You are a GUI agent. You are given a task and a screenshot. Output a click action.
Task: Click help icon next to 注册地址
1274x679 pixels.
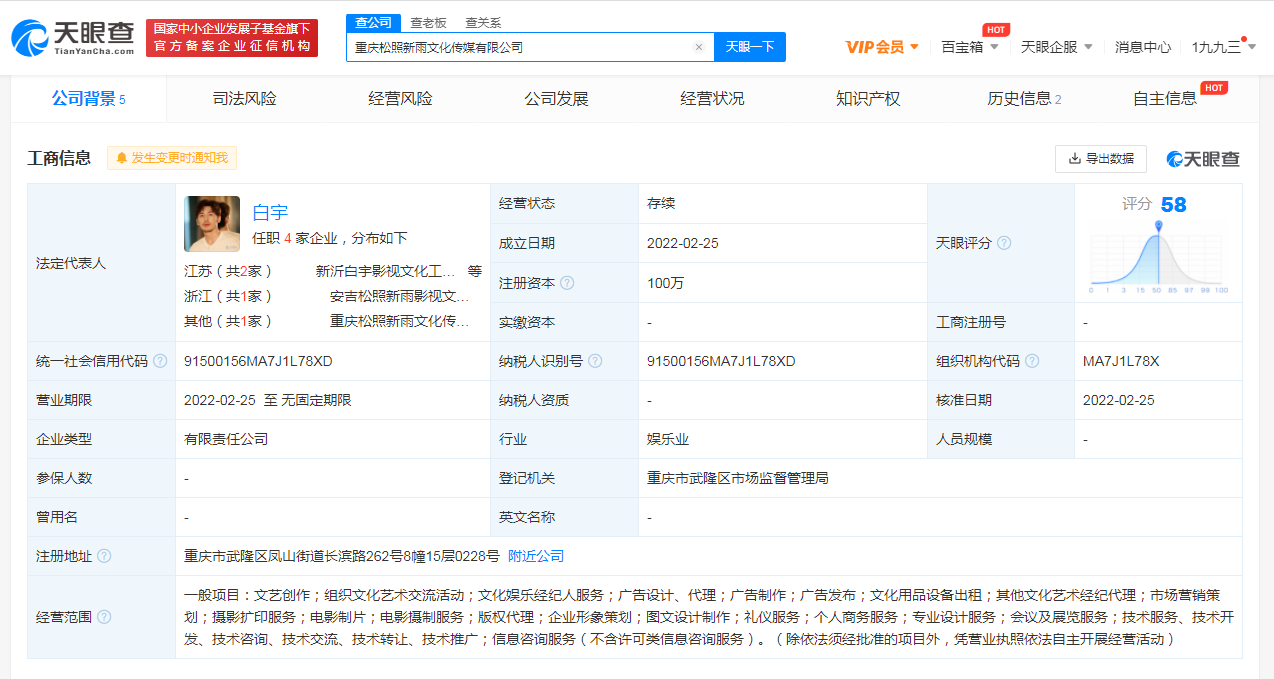coord(104,556)
